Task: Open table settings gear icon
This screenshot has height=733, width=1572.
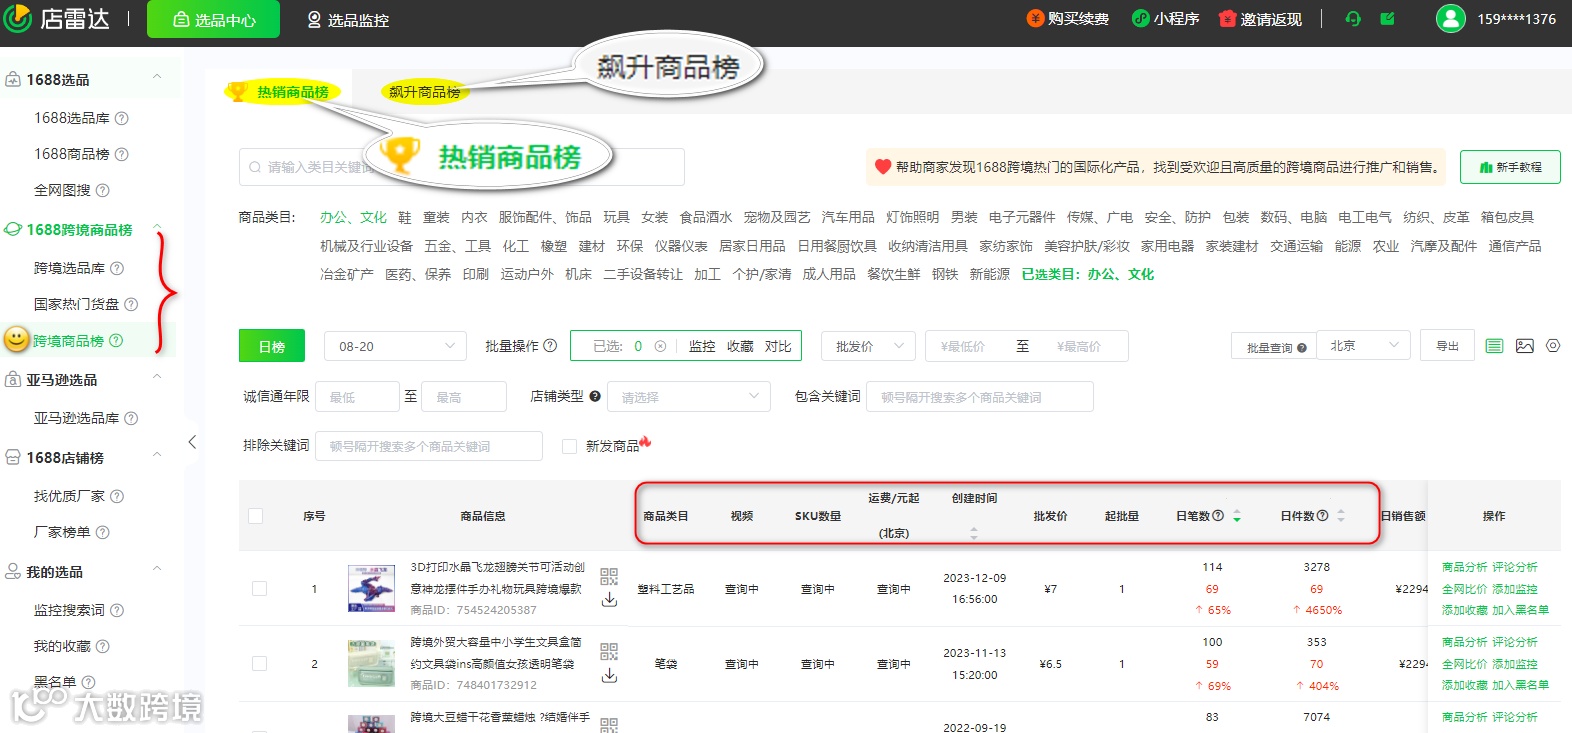Action: point(1553,346)
